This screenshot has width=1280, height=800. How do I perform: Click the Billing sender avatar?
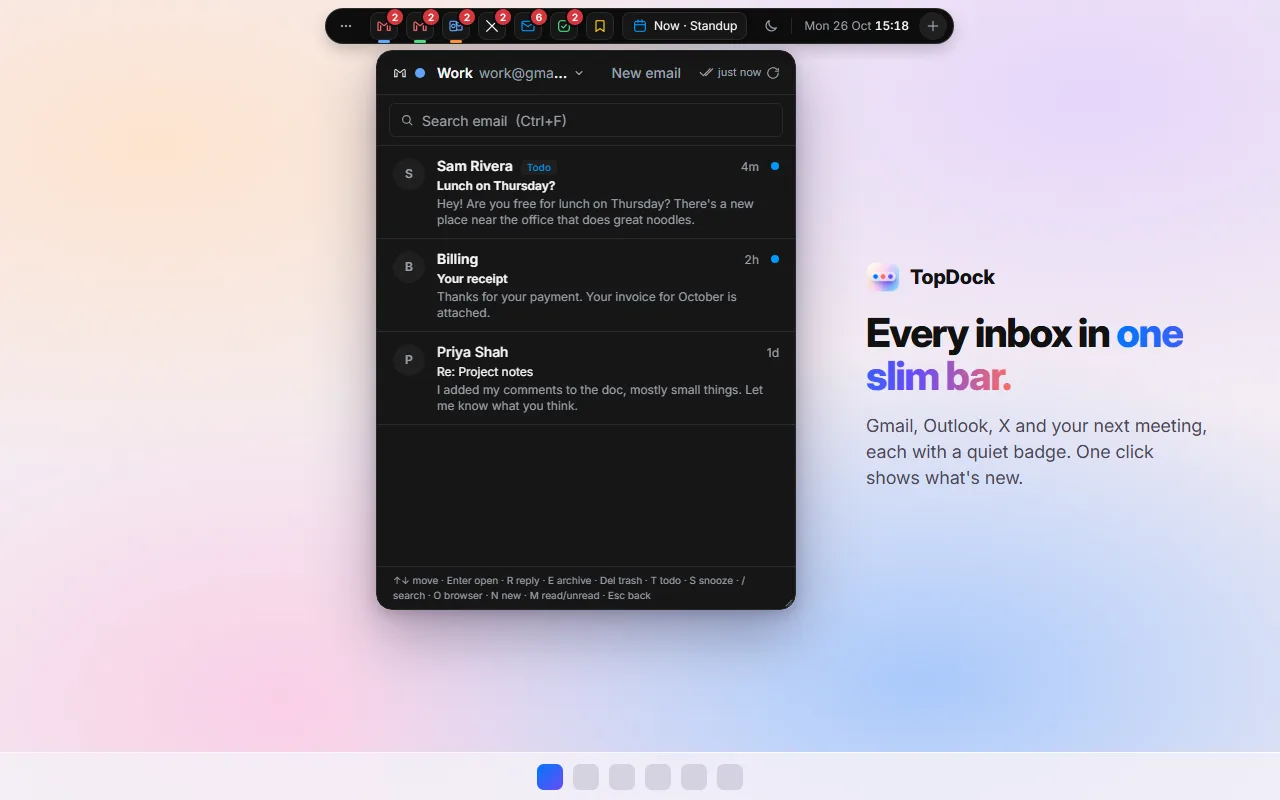pos(409,267)
